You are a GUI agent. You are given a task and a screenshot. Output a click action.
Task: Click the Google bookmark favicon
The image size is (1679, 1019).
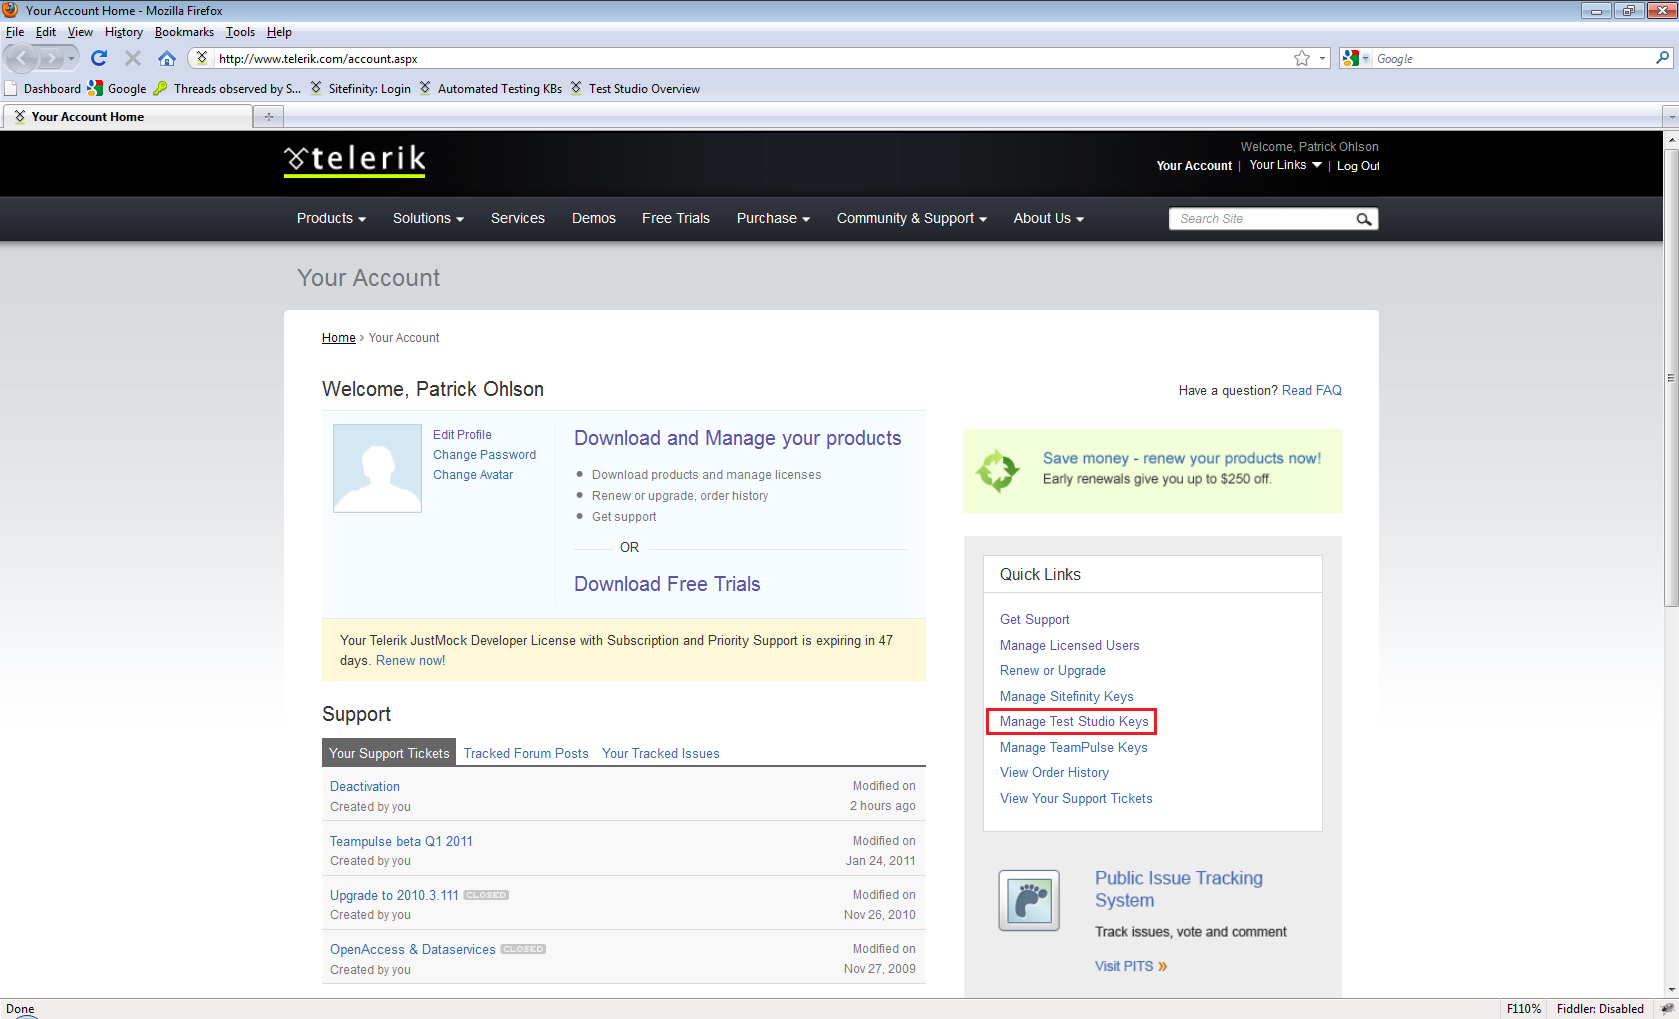tap(95, 88)
